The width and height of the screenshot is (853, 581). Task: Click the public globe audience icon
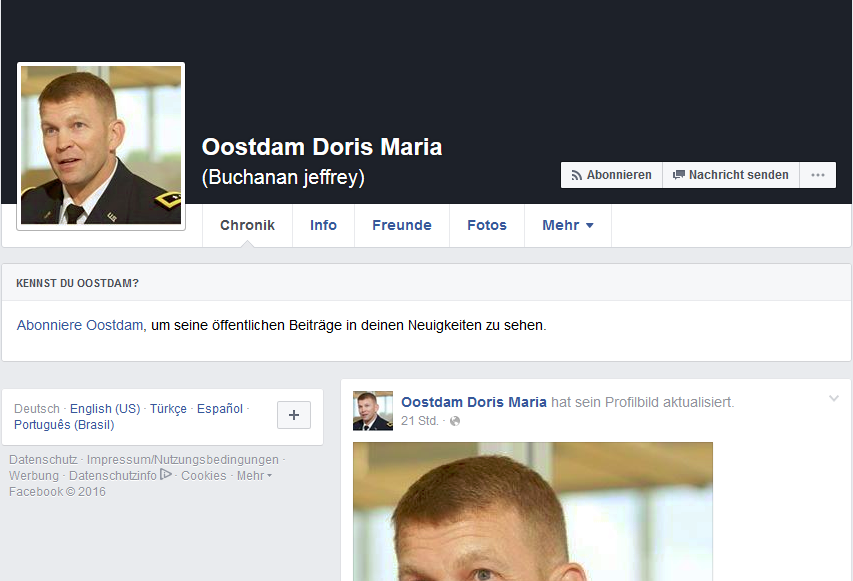(x=455, y=421)
